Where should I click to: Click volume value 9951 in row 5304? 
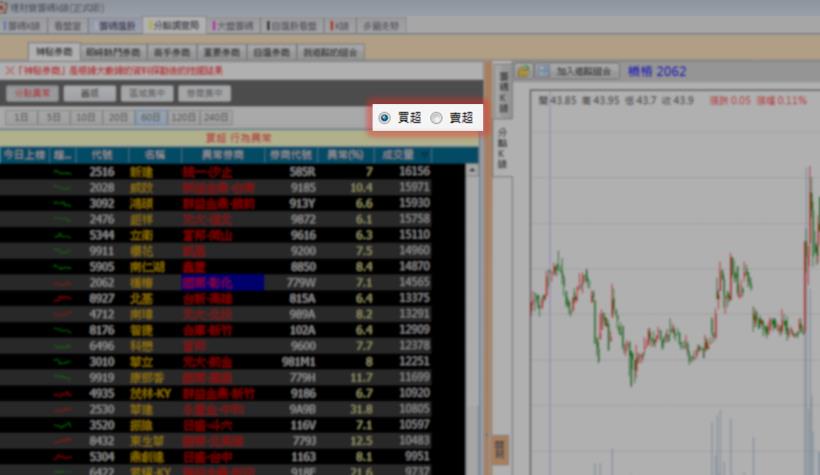tap(417, 457)
